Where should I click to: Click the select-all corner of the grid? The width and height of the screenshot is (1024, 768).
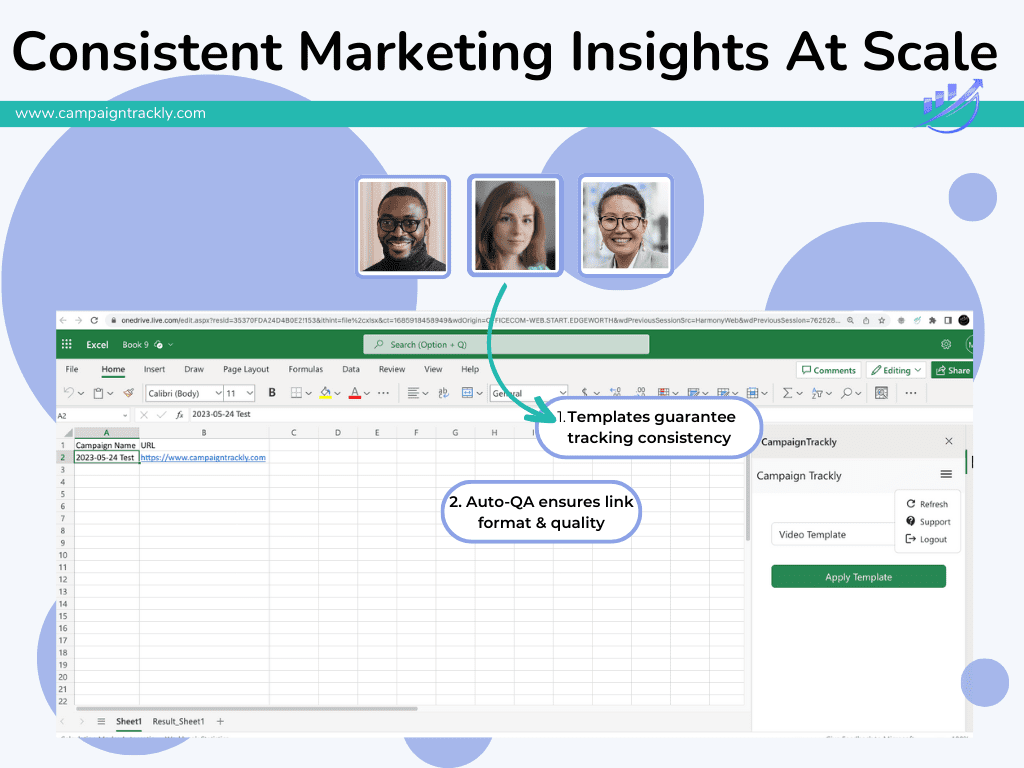68,432
